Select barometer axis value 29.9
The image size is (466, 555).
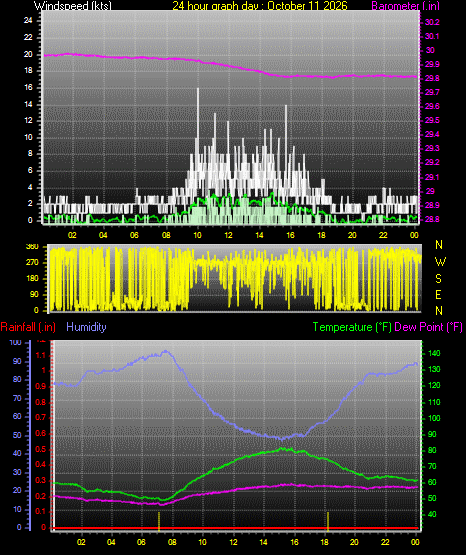(x=432, y=64)
